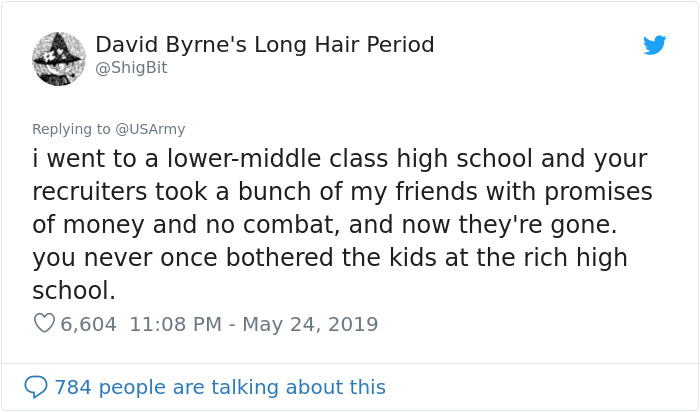Click the @ShigBit handle

131,68
